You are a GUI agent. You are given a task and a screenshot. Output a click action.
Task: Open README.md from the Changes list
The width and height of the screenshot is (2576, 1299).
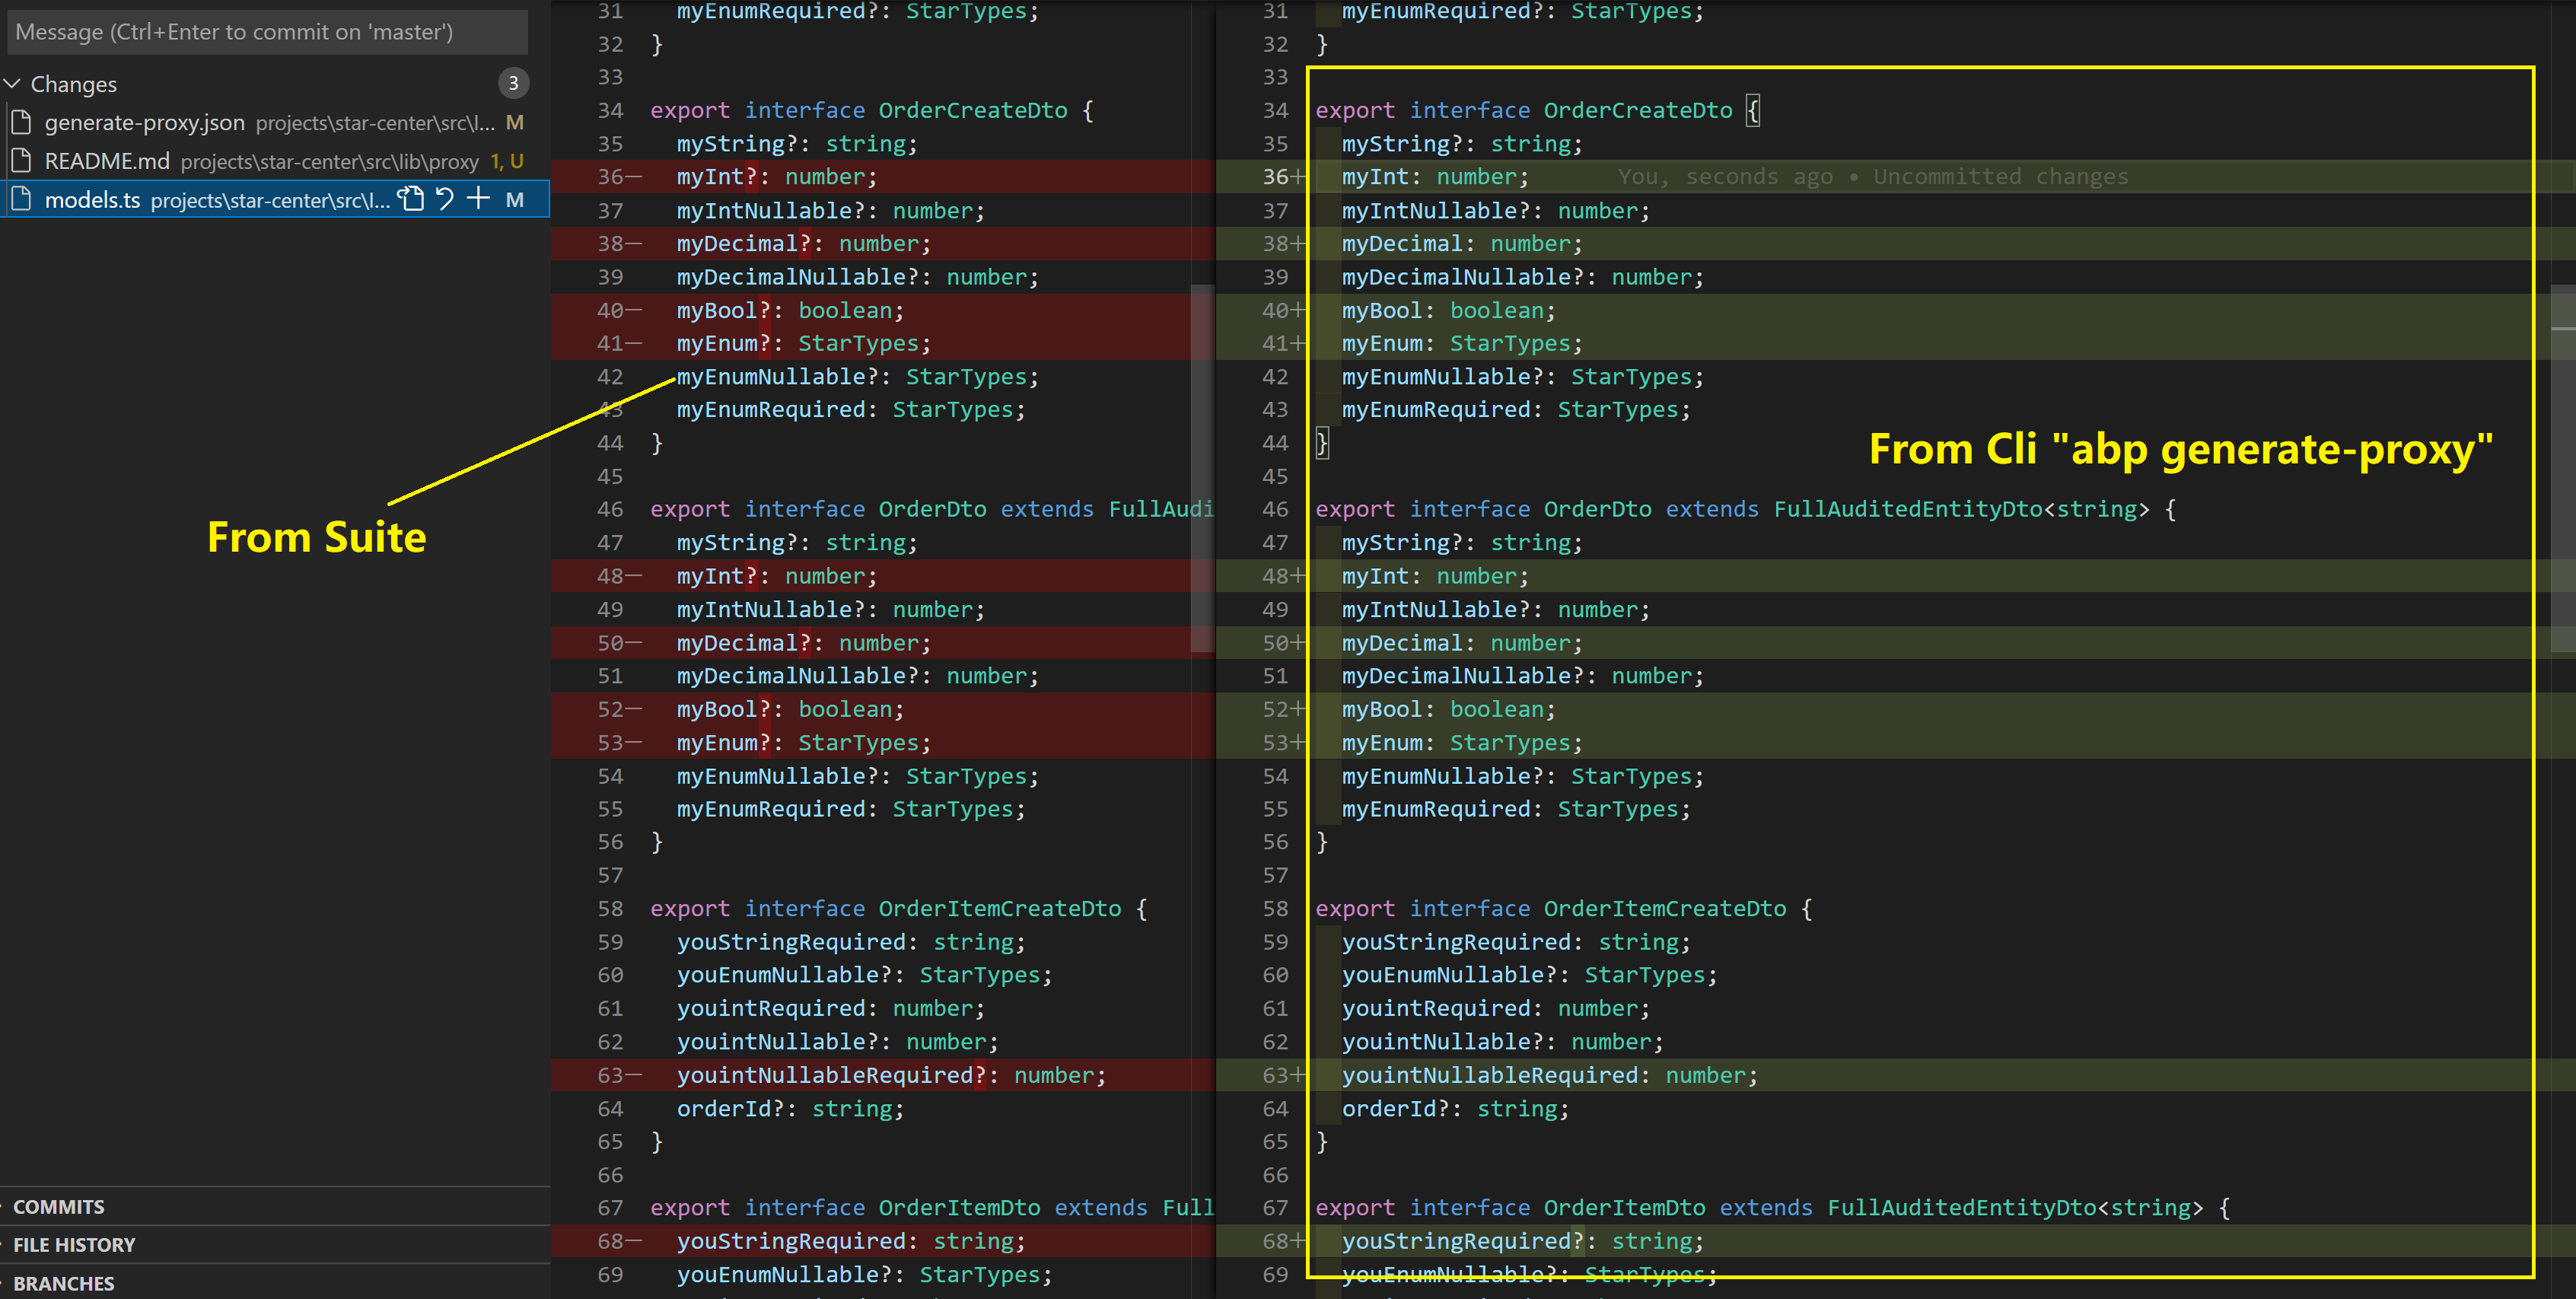pos(107,161)
